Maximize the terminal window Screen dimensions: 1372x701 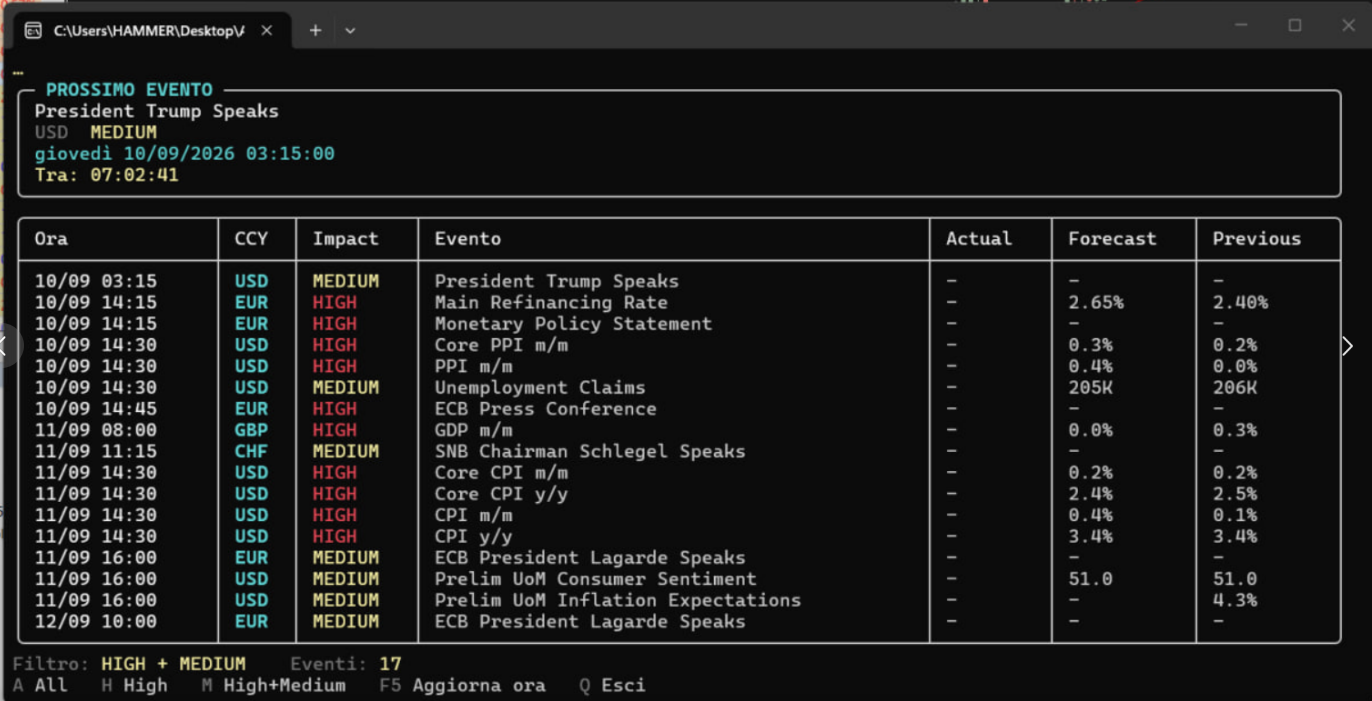click(x=1295, y=25)
